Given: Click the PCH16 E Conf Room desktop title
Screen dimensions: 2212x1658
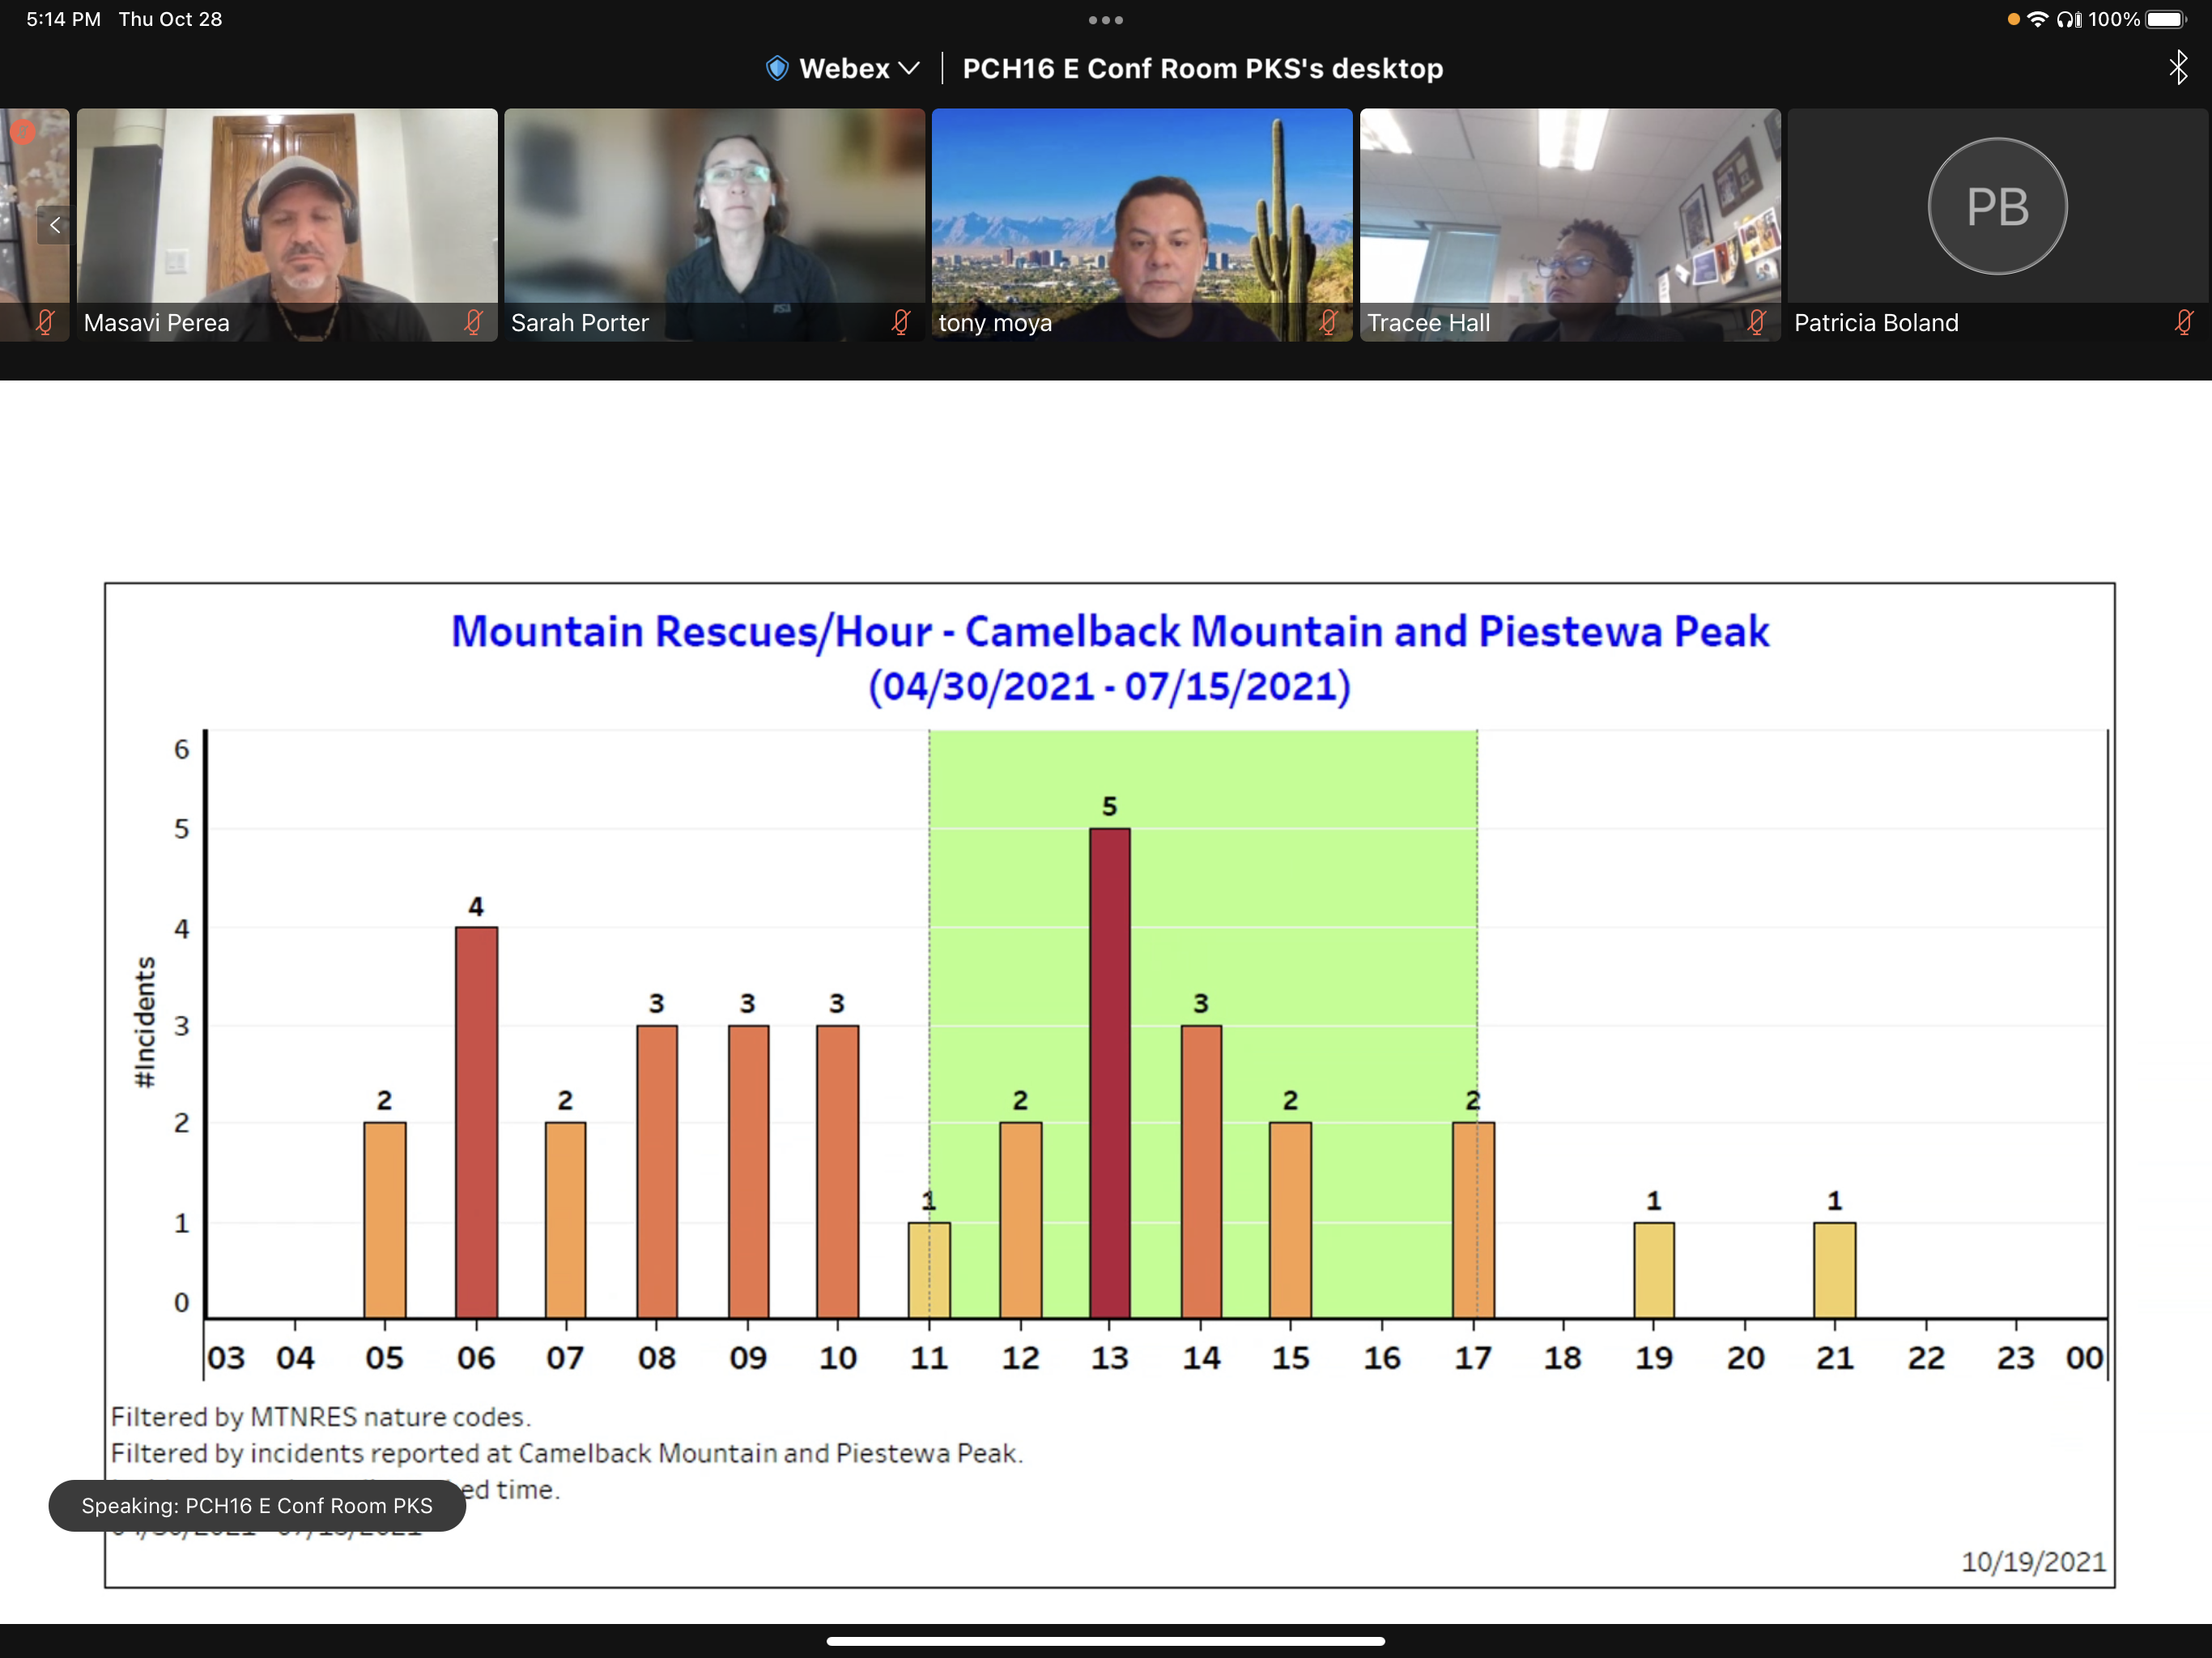Looking at the screenshot, I should tap(1202, 68).
